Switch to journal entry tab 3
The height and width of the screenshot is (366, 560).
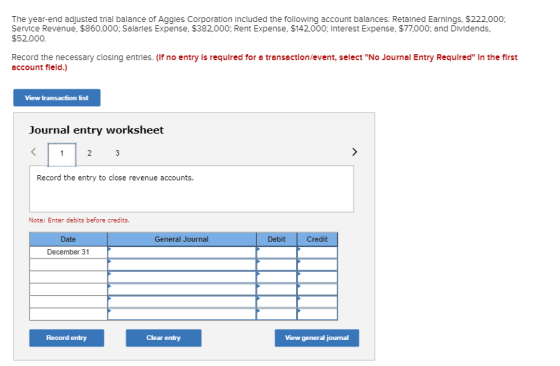click(x=117, y=153)
